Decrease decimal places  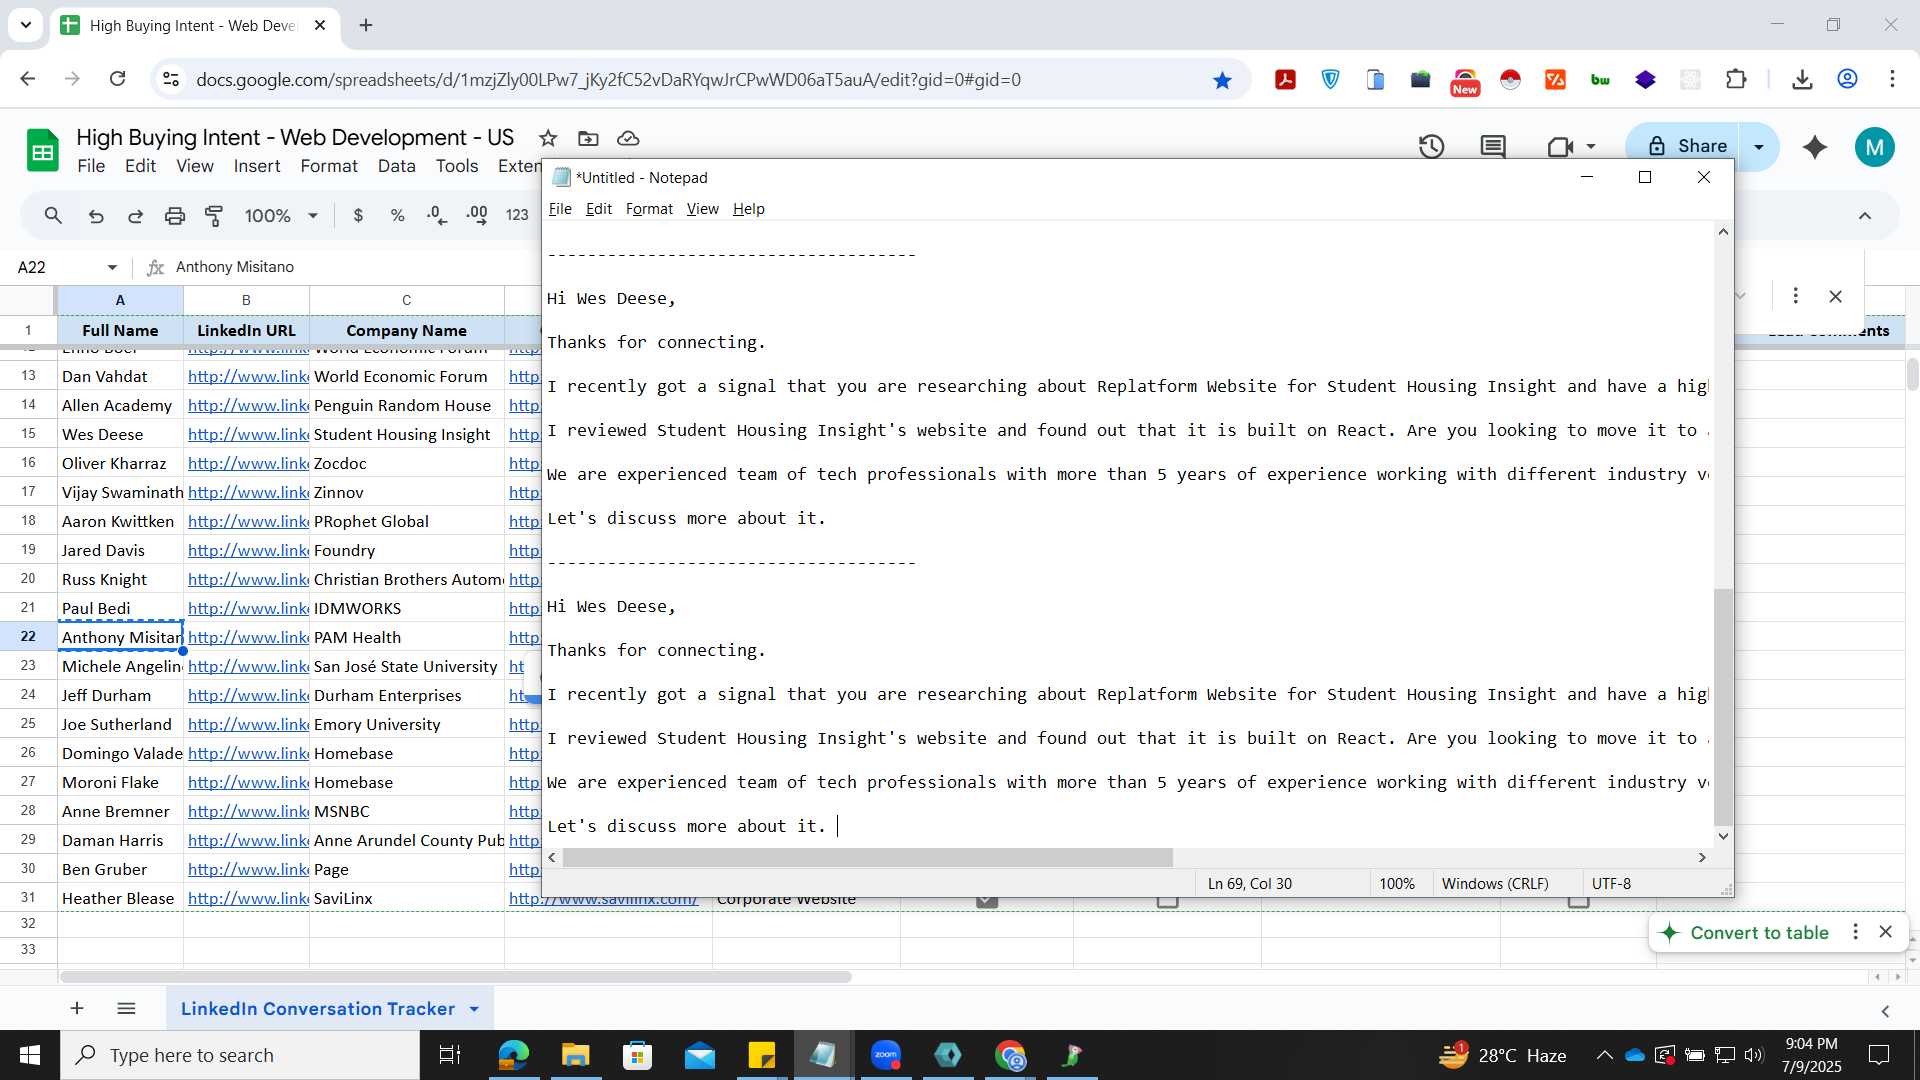pos(437,215)
